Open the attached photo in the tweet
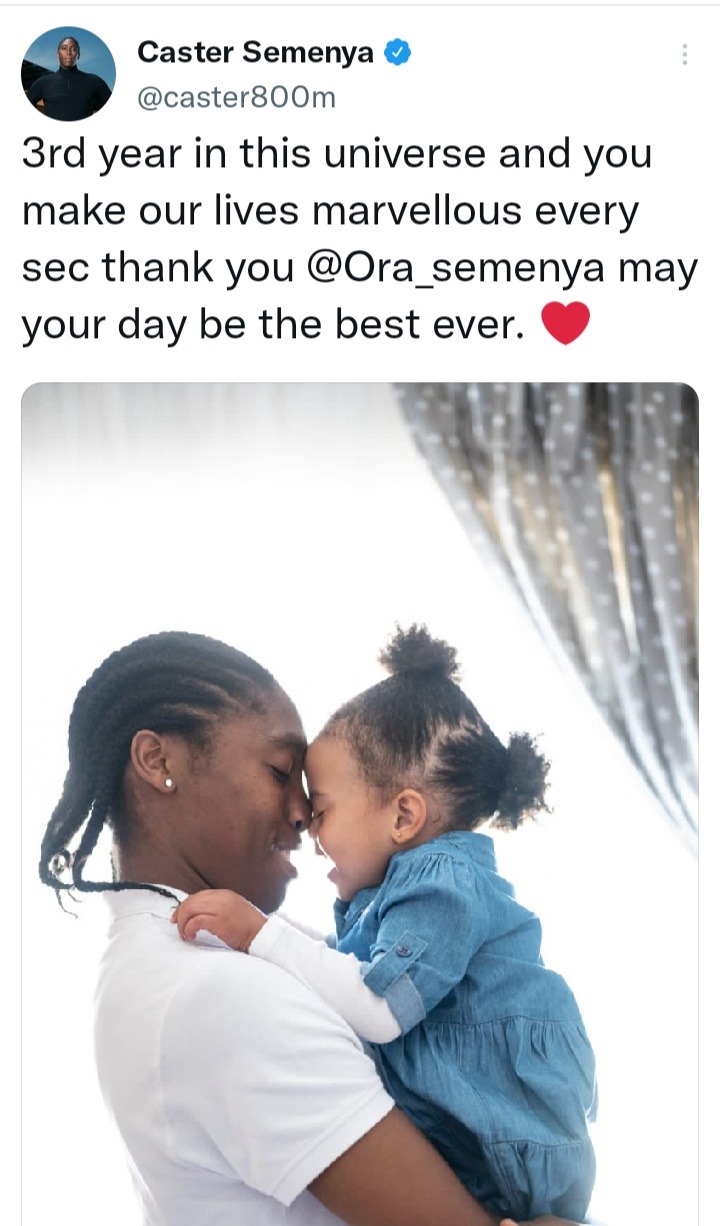 pyautogui.click(x=360, y=804)
